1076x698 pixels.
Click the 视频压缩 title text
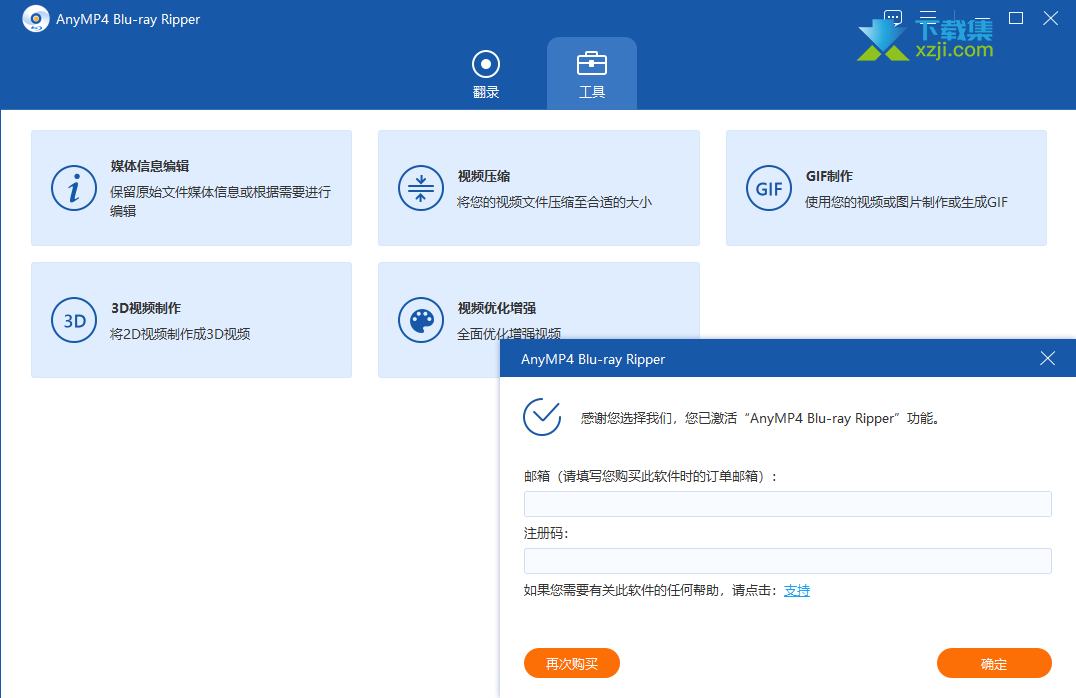click(484, 176)
